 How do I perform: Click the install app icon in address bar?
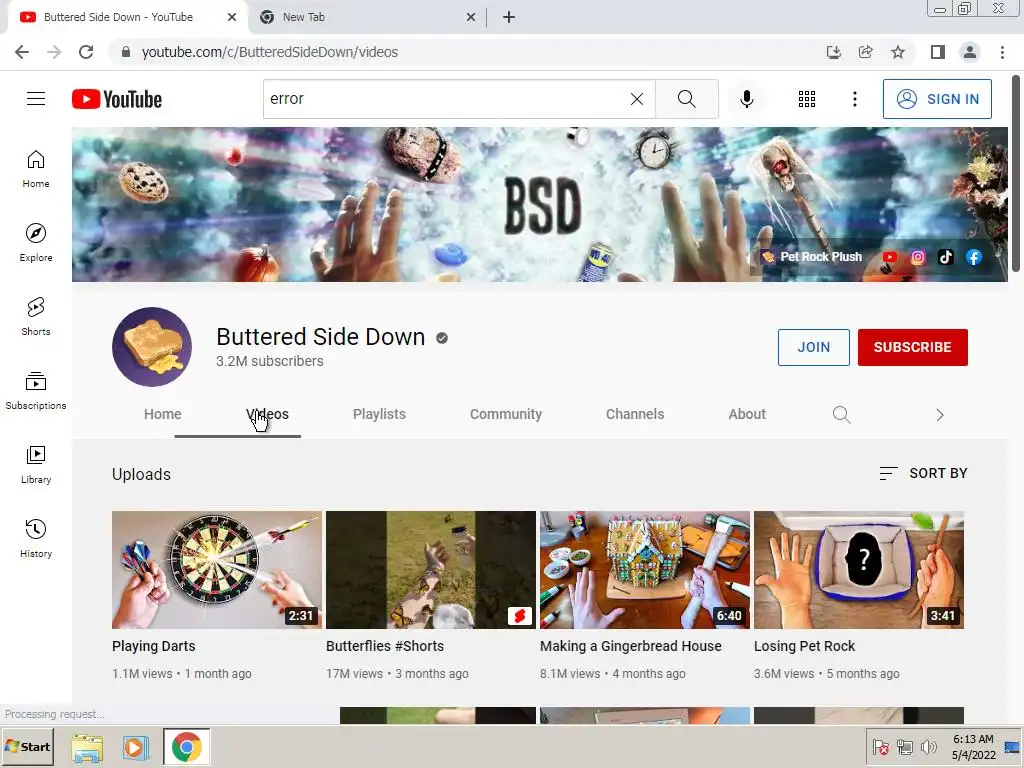point(834,52)
